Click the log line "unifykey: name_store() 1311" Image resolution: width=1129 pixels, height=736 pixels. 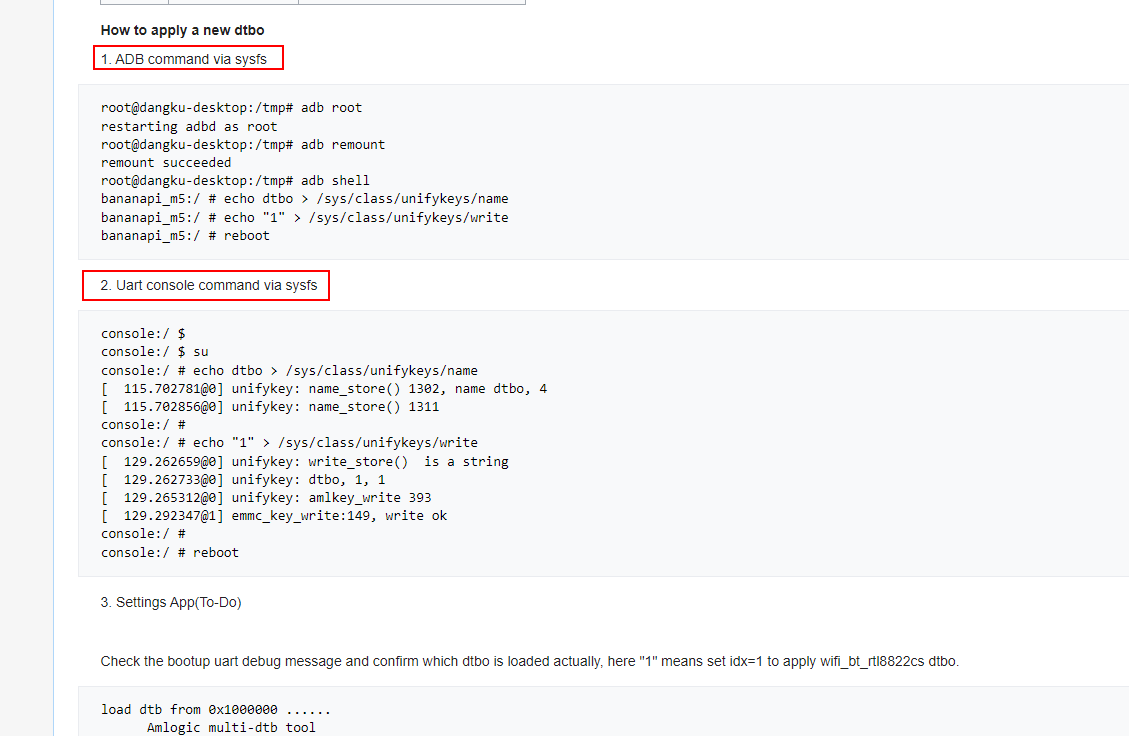pyautogui.click(x=270, y=406)
